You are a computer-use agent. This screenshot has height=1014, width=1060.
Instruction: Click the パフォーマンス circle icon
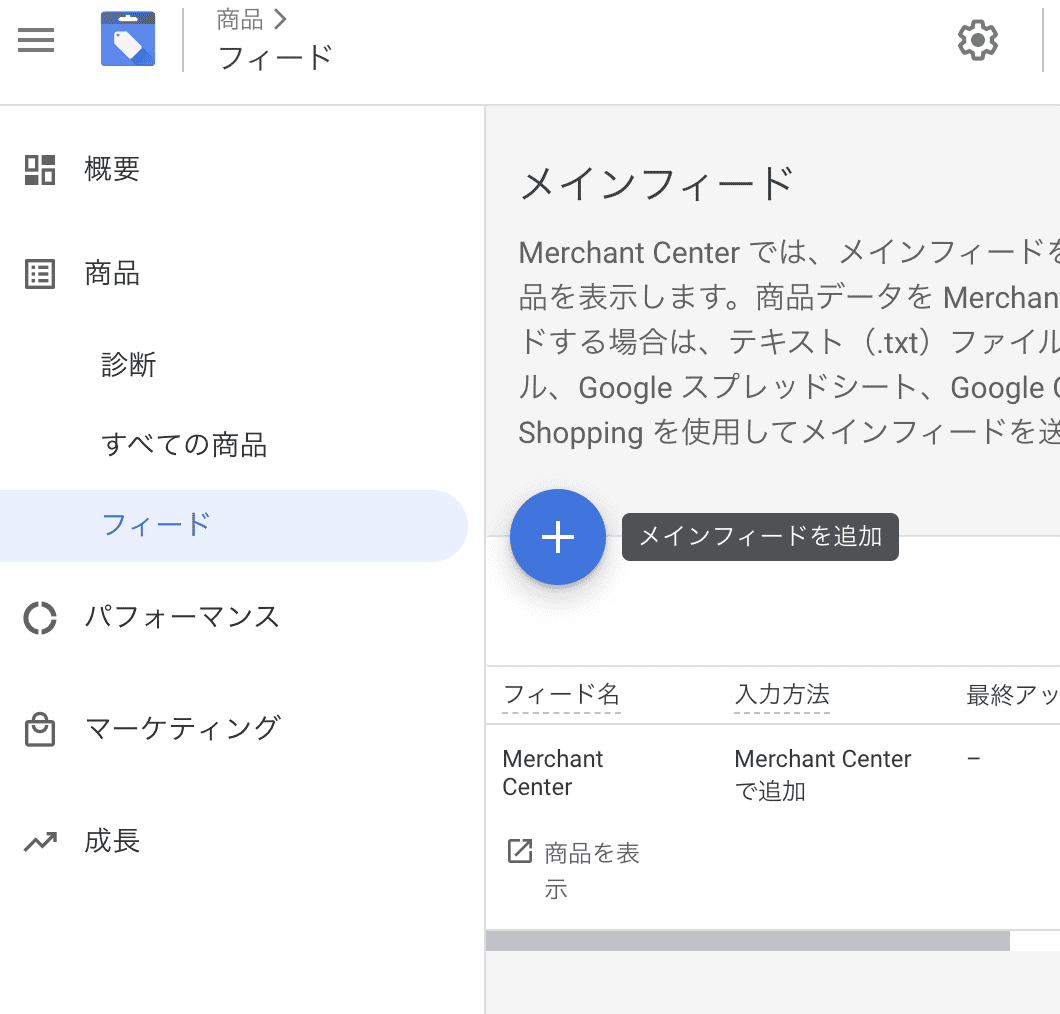[40, 618]
